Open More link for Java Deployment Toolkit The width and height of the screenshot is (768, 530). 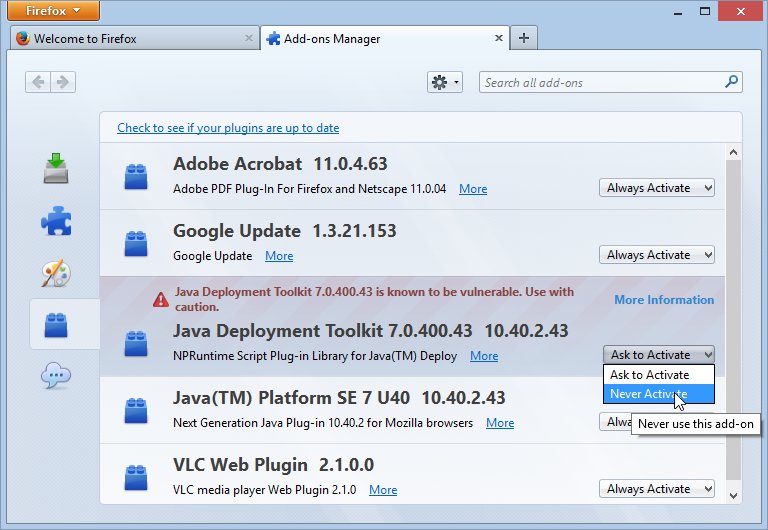[x=484, y=356]
